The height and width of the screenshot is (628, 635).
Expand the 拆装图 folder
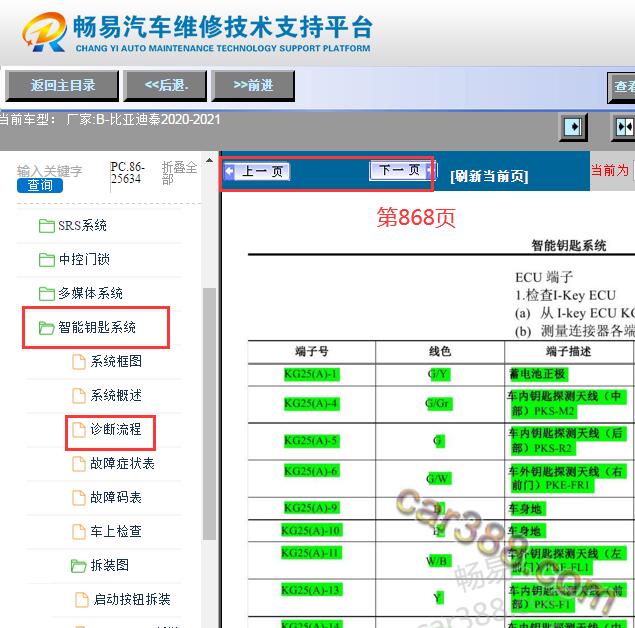109,565
